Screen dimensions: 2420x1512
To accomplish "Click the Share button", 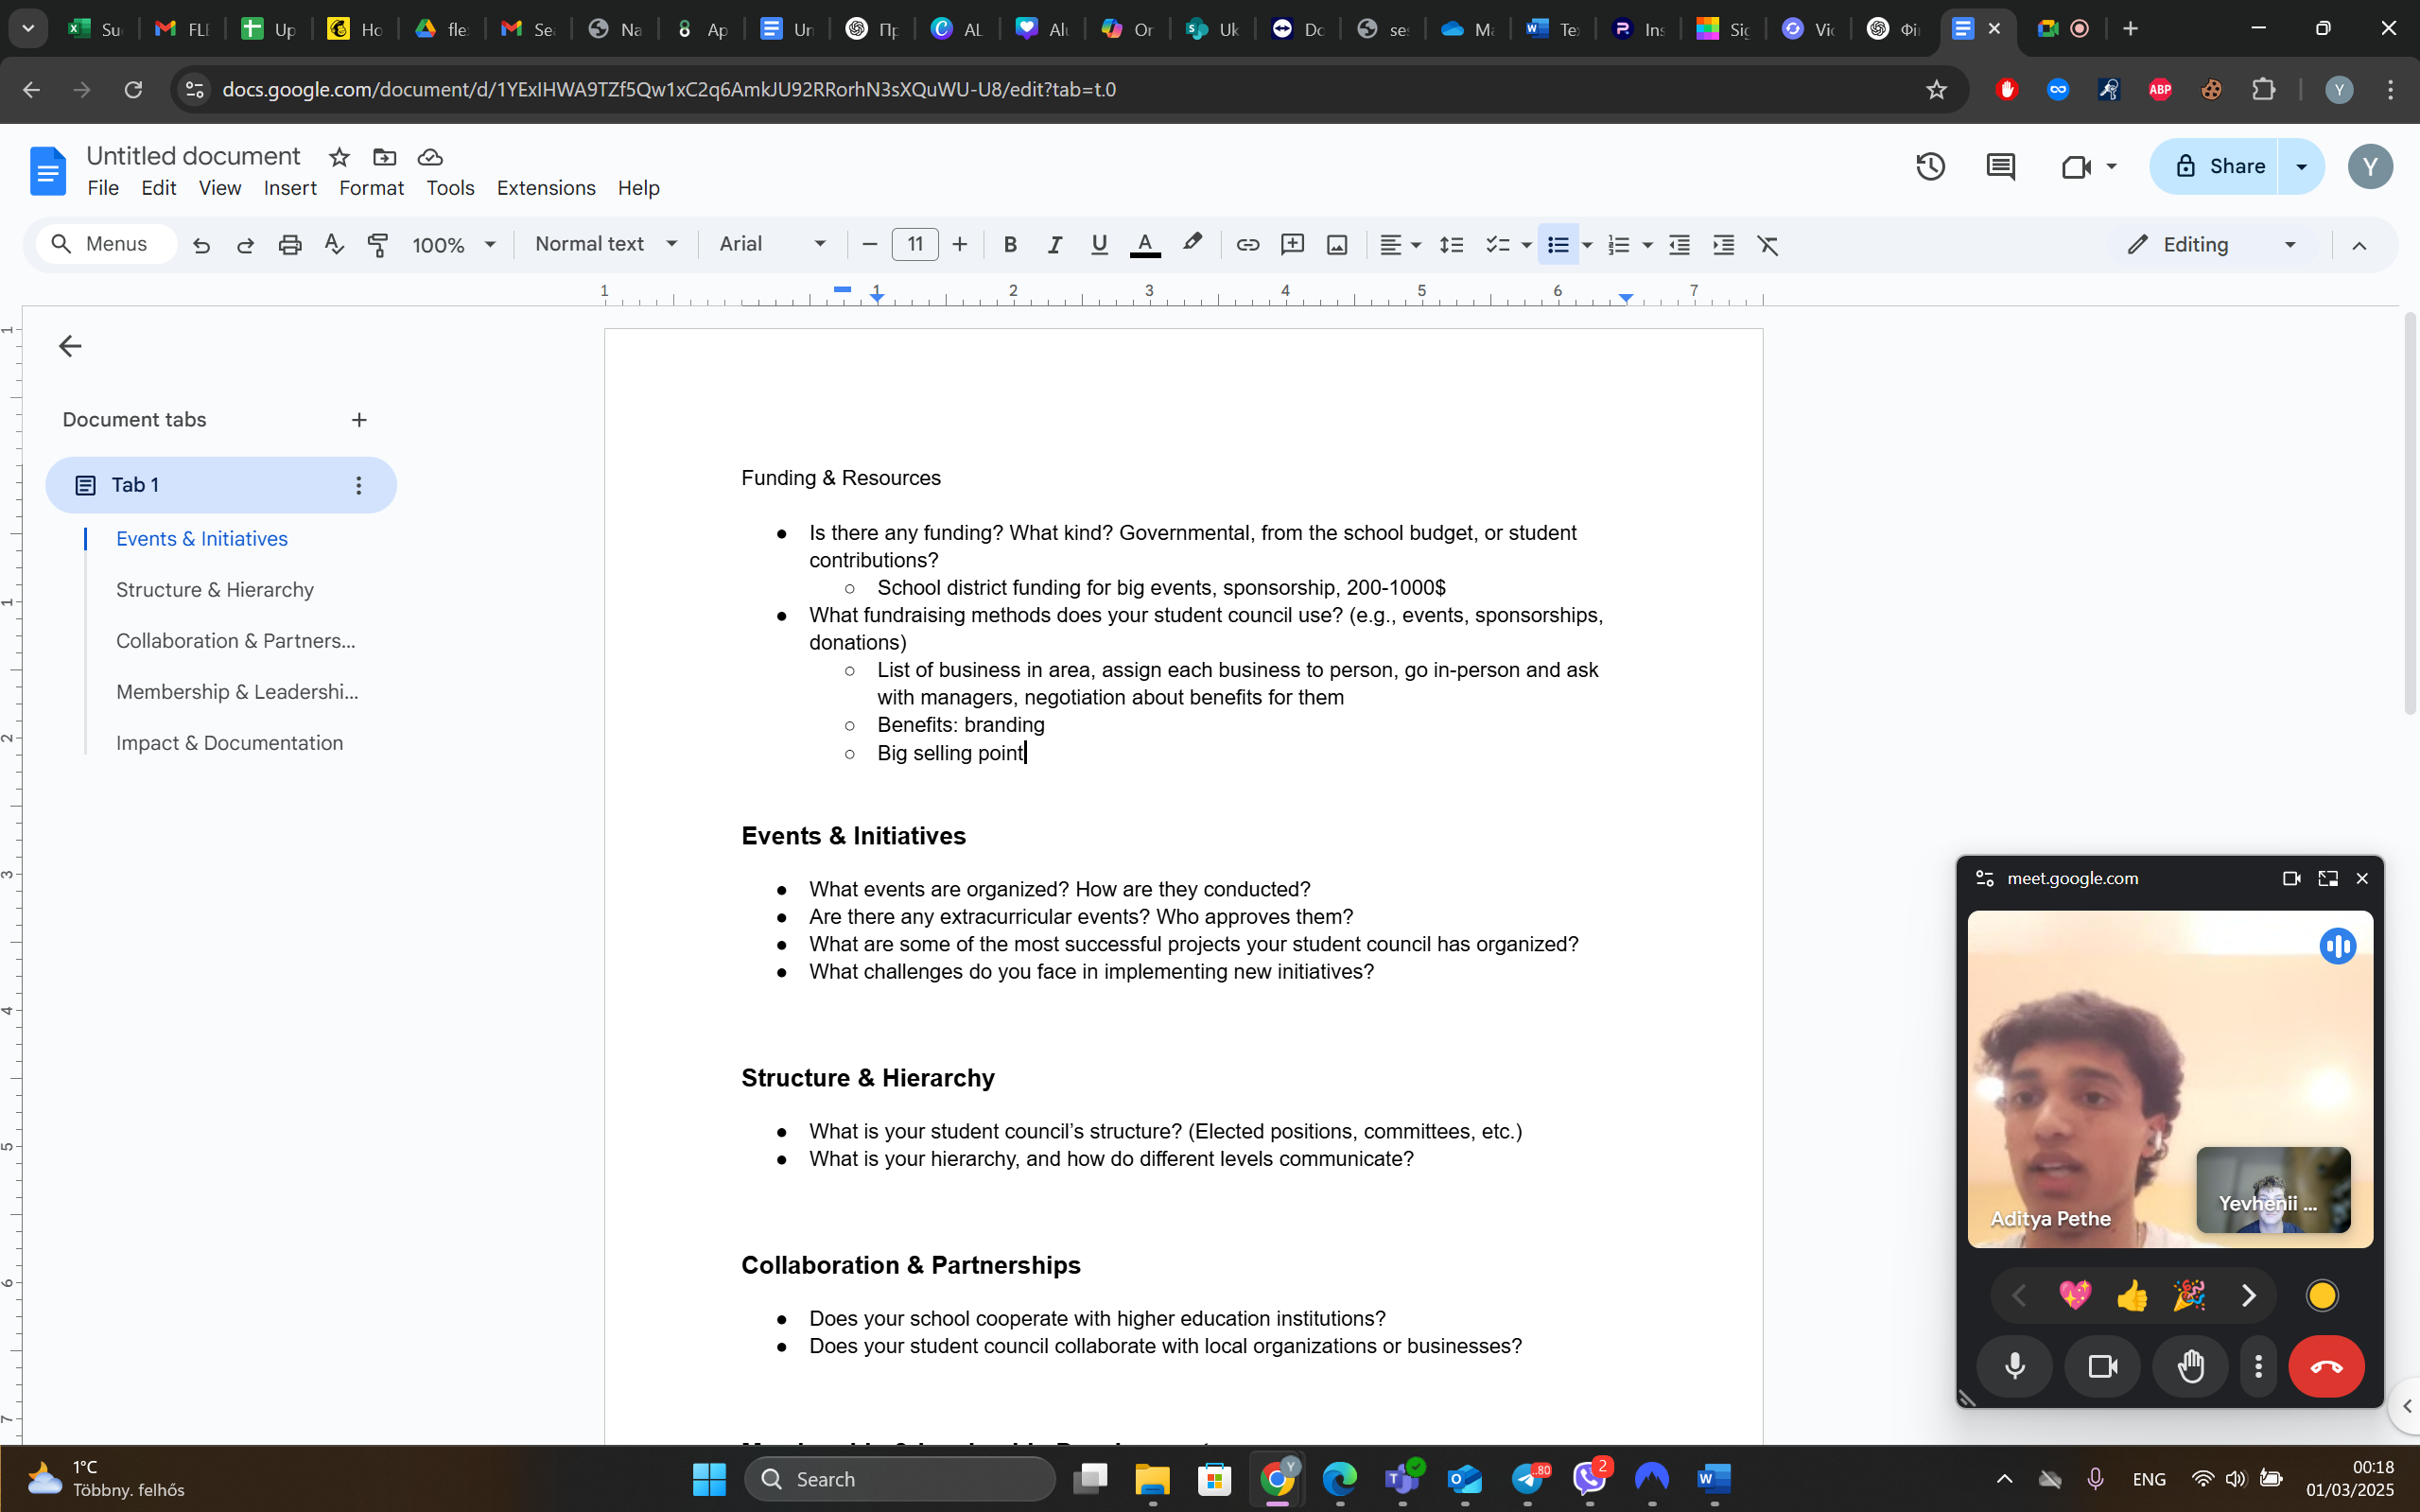I will [x=2216, y=166].
